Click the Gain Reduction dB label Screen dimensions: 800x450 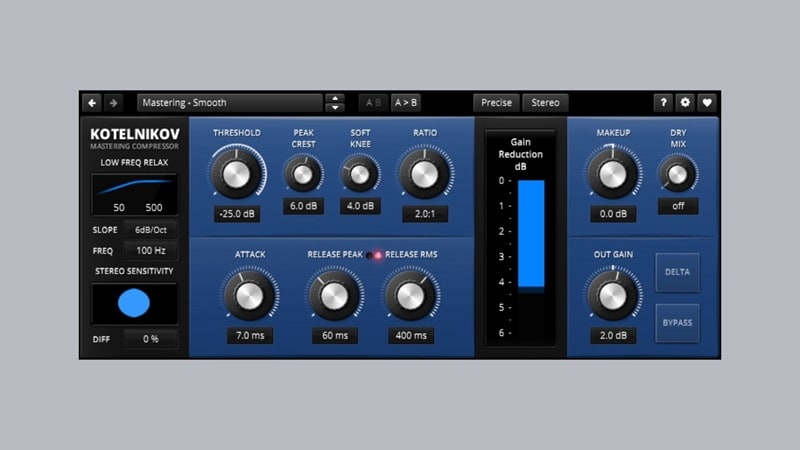point(520,155)
